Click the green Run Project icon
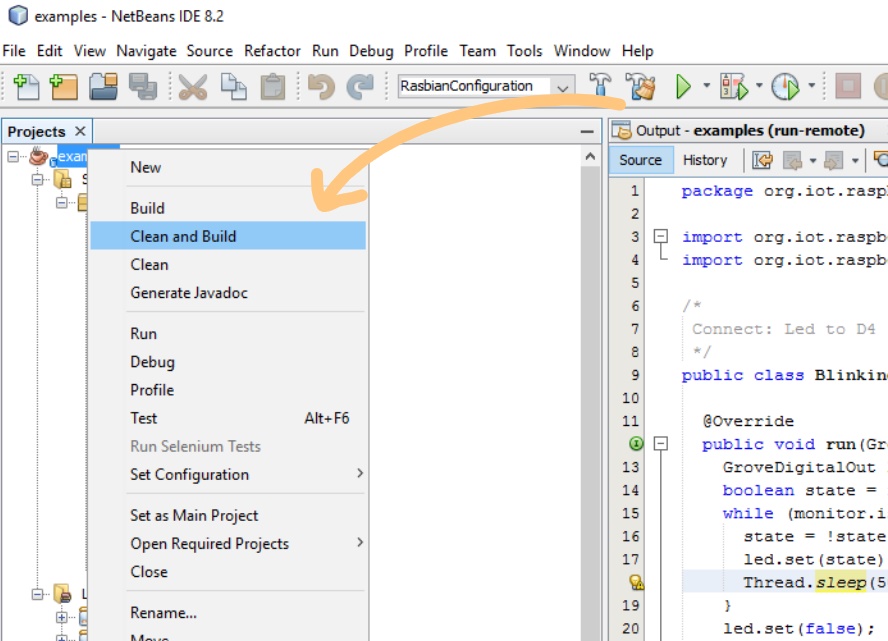The image size is (888, 641). click(684, 87)
